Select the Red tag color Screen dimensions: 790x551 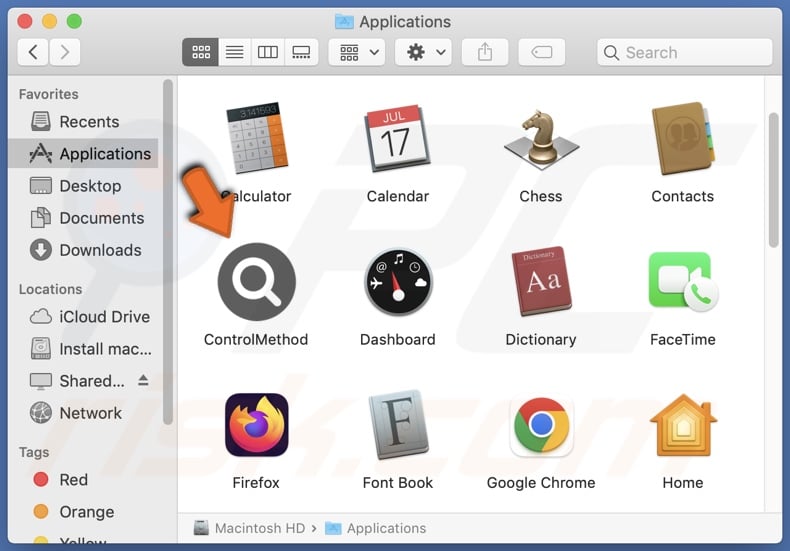pos(73,480)
